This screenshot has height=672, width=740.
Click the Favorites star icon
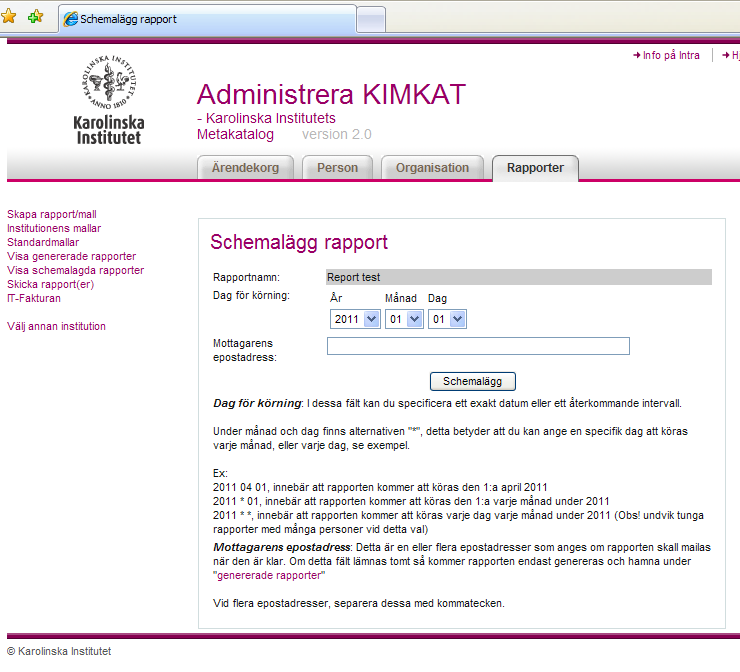(8, 17)
